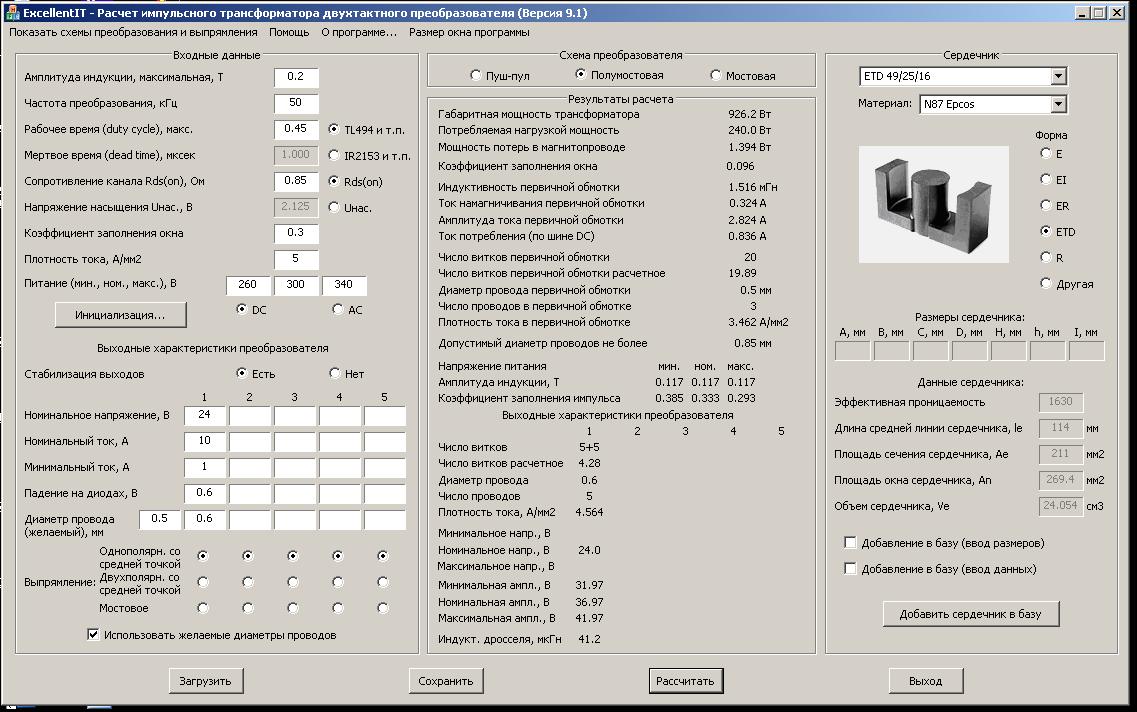Select the Полумостовая converter scheme

pos(580,74)
